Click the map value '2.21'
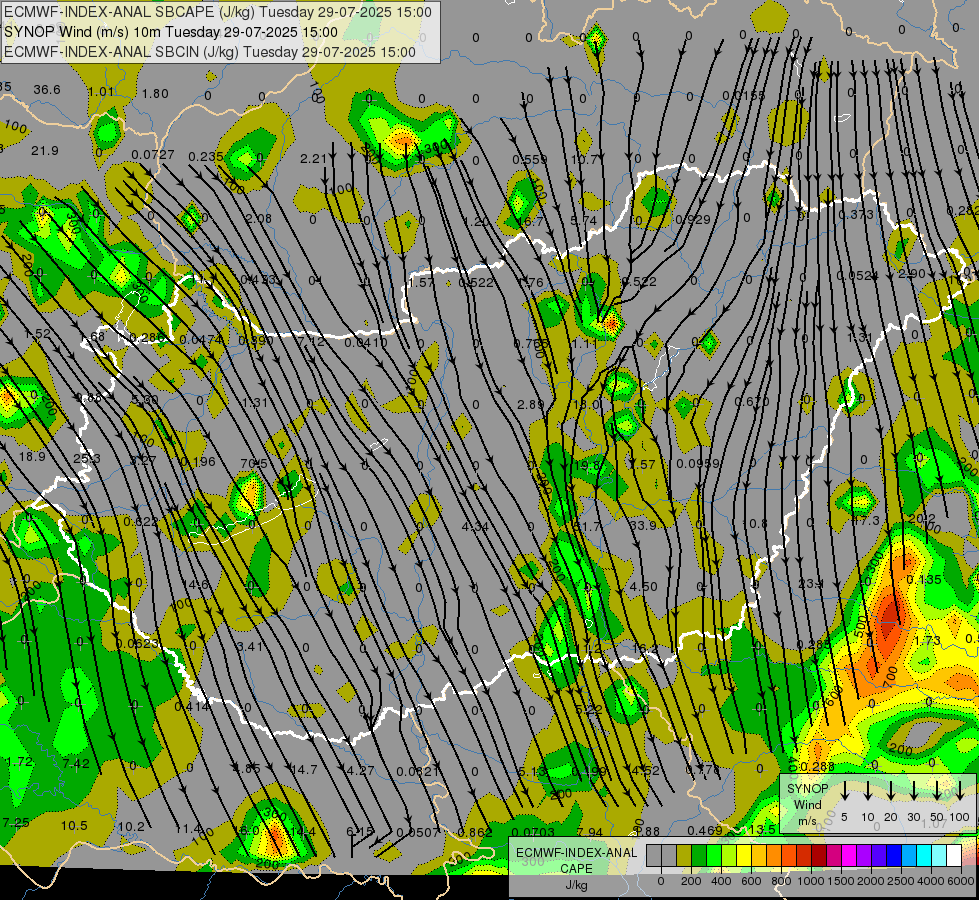The height and width of the screenshot is (900, 979). click(x=313, y=159)
